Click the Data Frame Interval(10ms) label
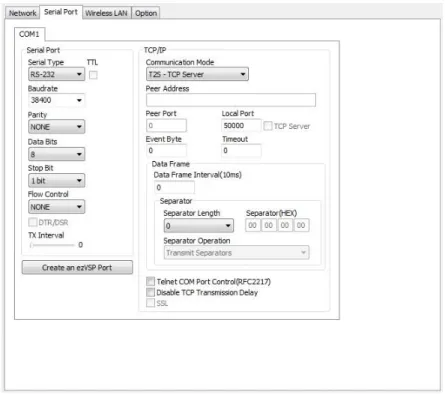 (197, 175)
